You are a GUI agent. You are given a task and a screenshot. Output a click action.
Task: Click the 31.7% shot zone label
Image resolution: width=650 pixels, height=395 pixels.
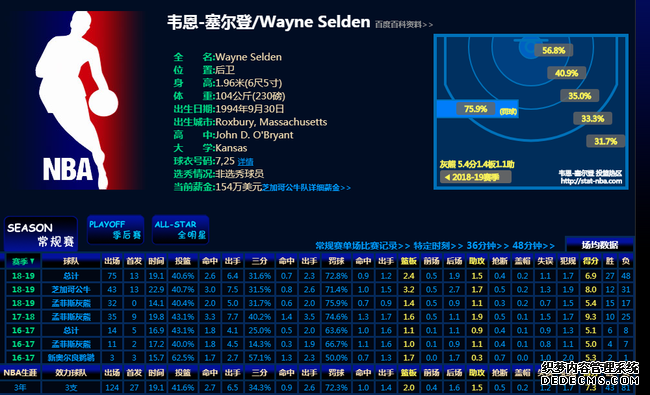pos(605,141)
